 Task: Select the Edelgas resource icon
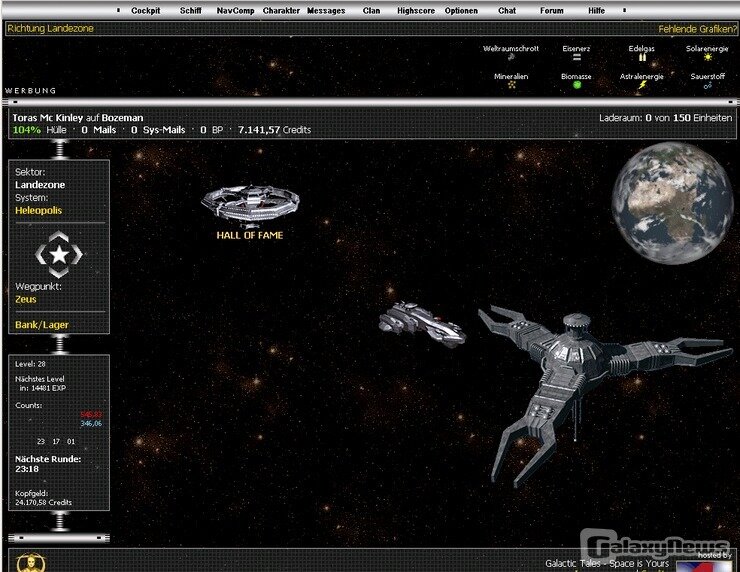[x=642, y=58]
